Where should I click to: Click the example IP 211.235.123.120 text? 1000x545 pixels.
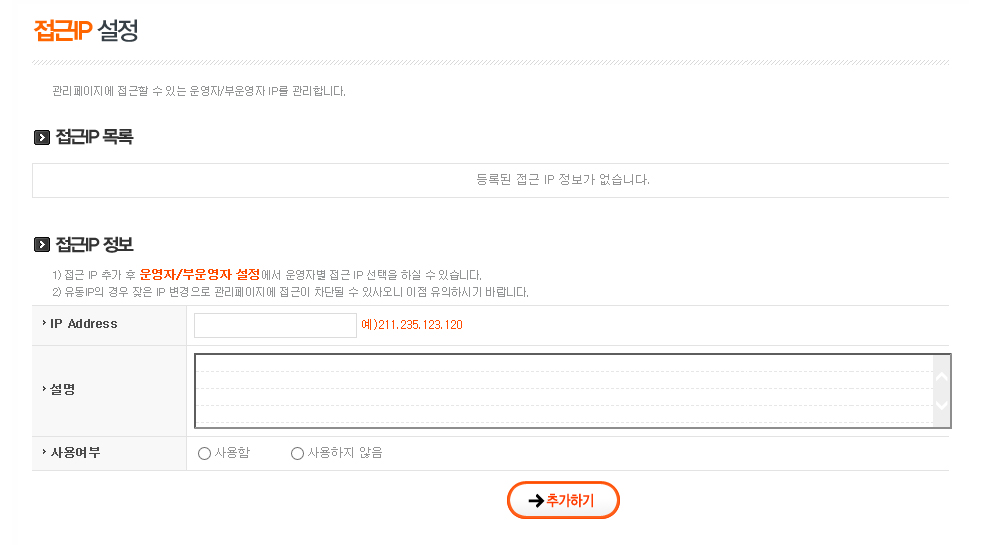tap(412, 325)
